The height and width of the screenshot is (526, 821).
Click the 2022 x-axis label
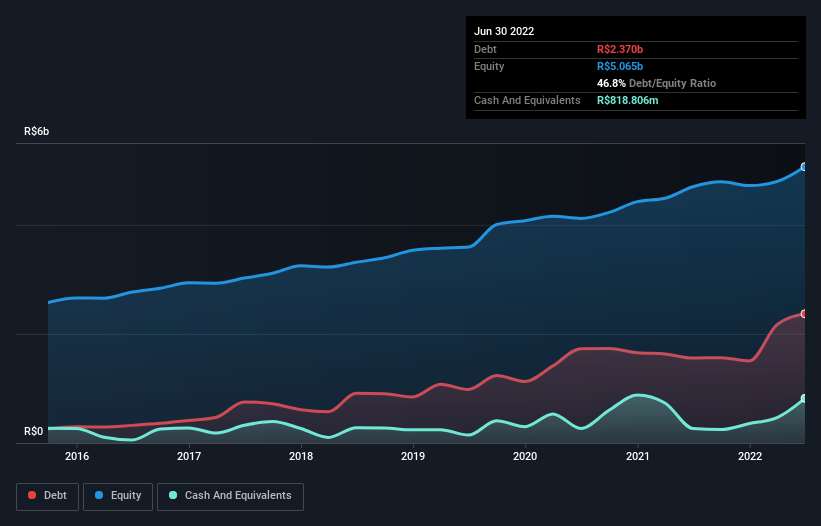coord(750,456)
